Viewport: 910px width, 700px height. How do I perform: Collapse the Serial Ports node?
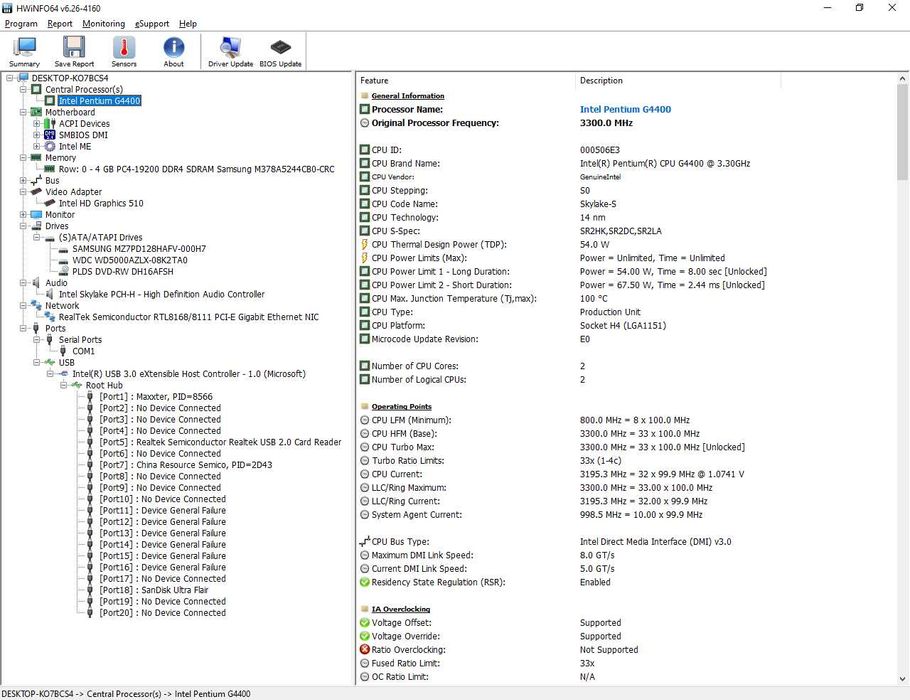(x=37, y=340)
